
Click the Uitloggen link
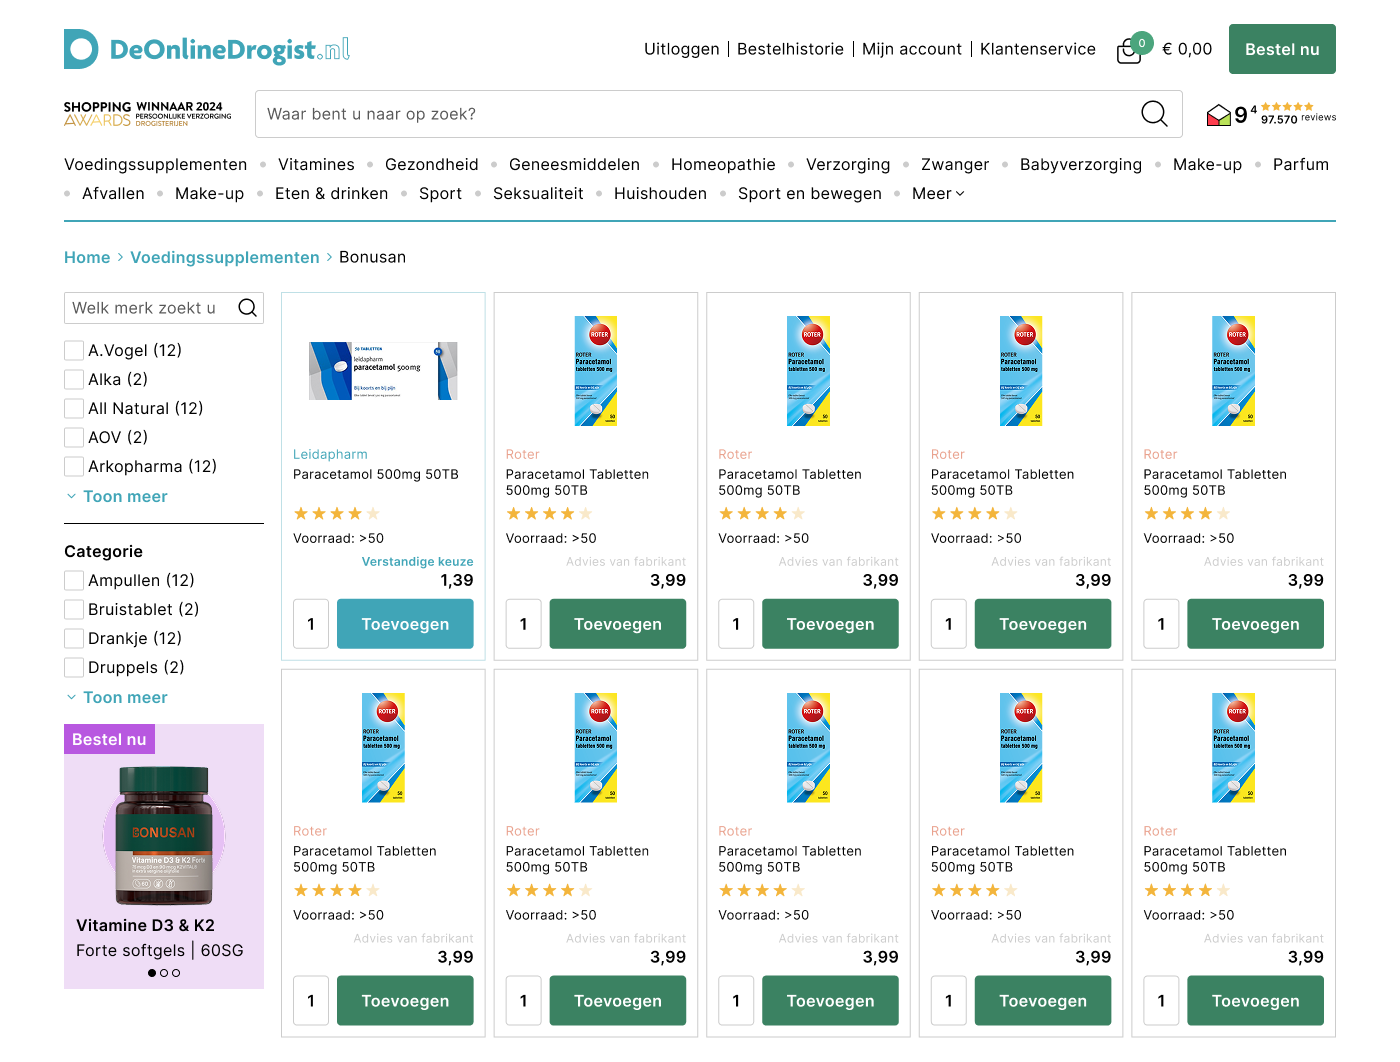(x=682, y=49)
